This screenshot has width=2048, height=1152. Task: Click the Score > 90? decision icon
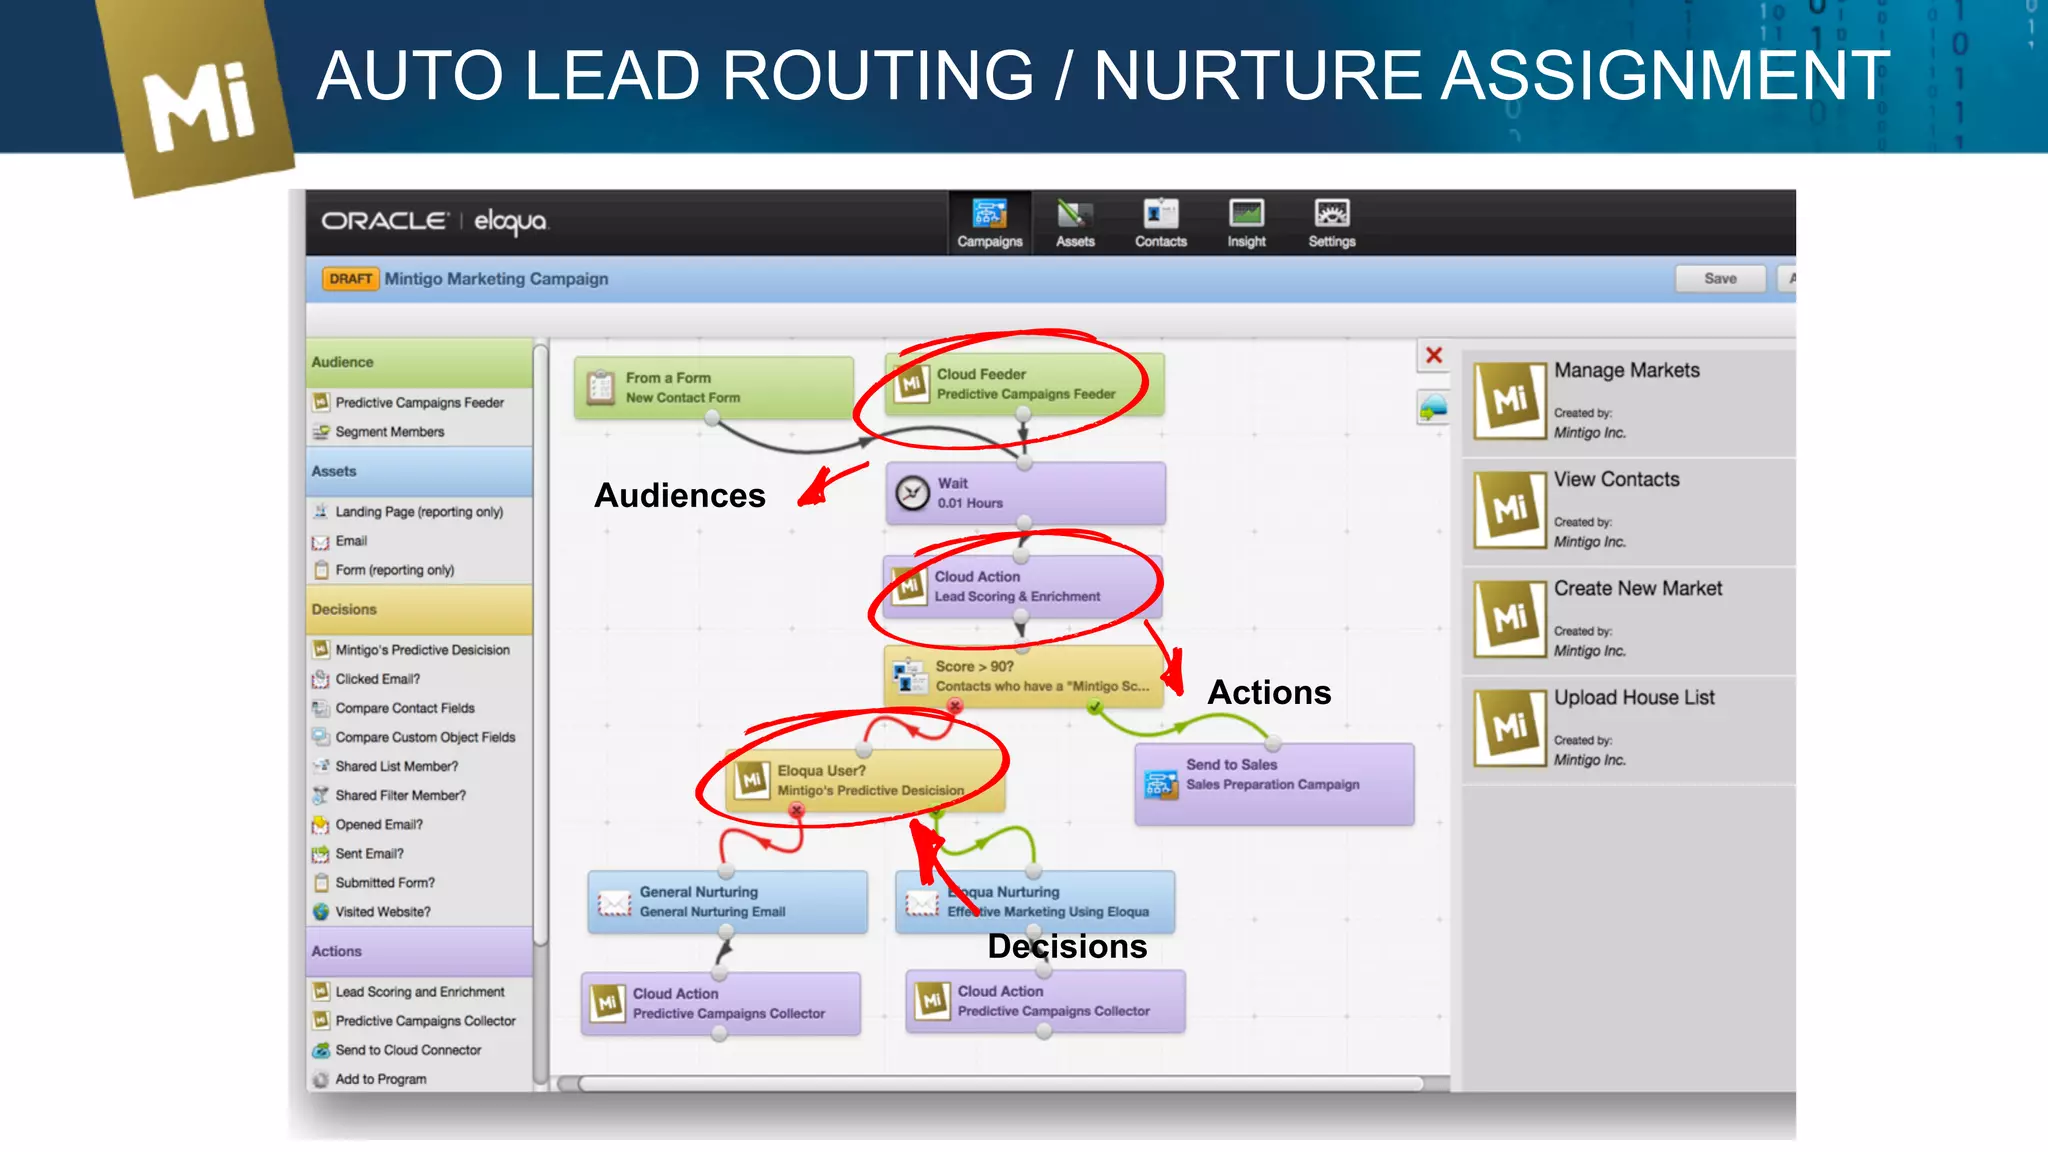909,676
